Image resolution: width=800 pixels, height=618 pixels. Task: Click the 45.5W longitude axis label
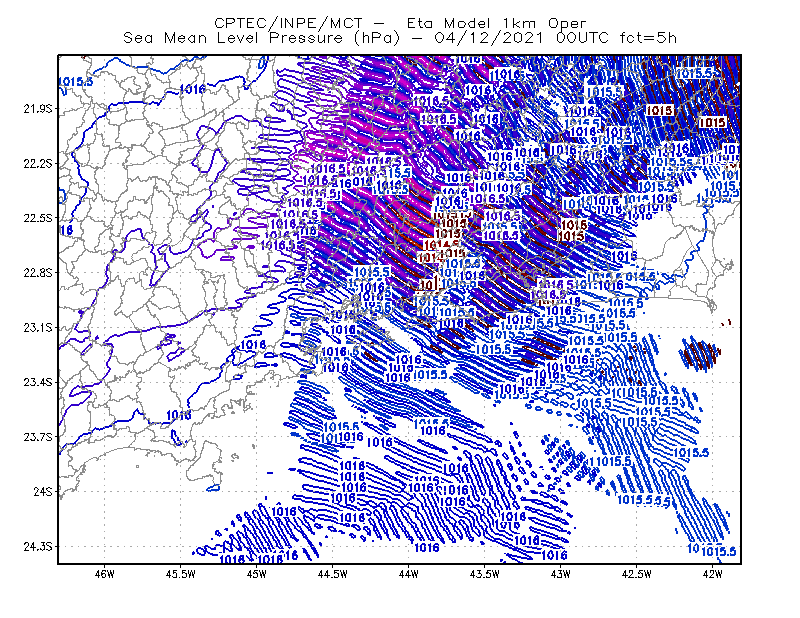coord(181,574)
